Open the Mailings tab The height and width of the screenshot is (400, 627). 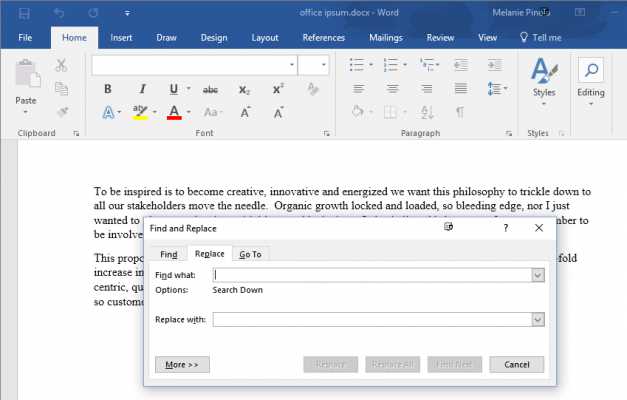[386, 38]
